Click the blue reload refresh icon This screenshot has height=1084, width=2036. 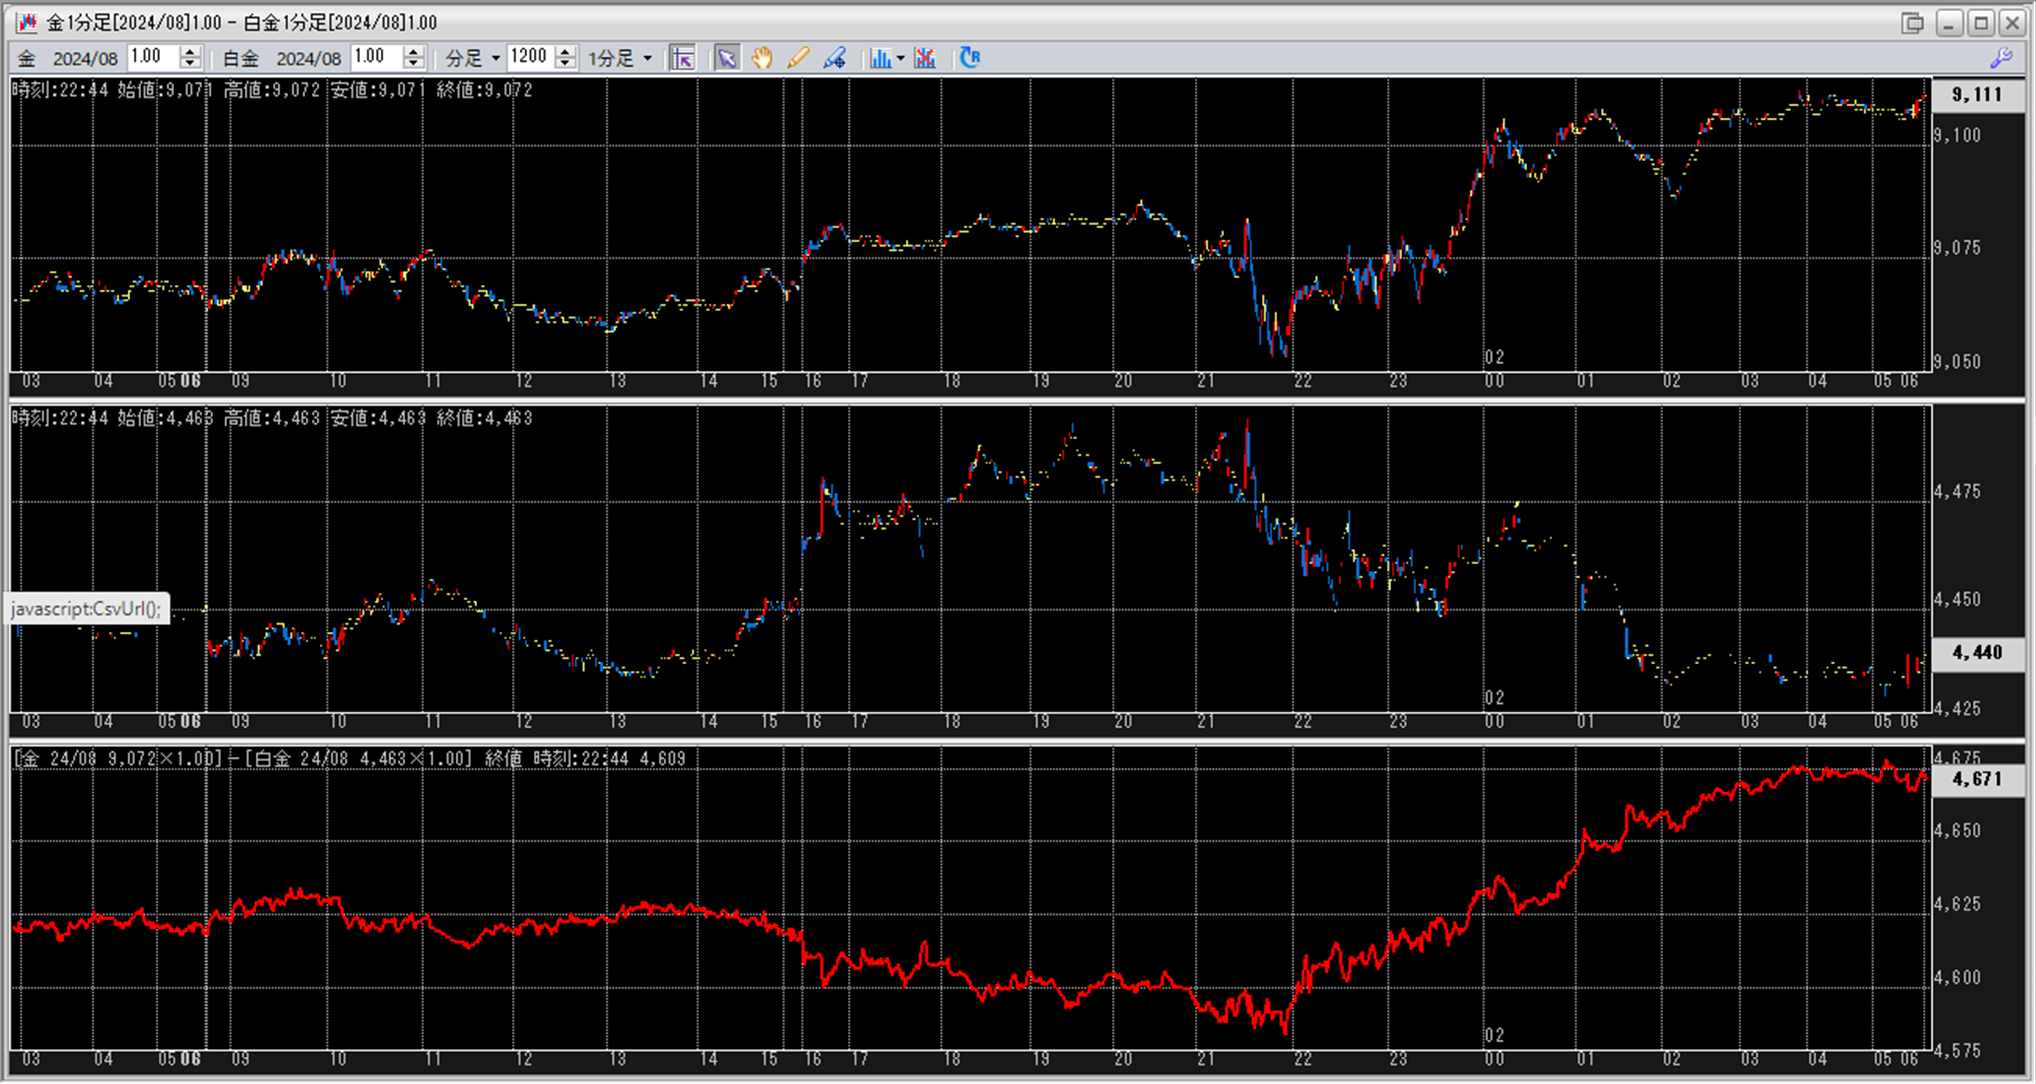(969, 58)
